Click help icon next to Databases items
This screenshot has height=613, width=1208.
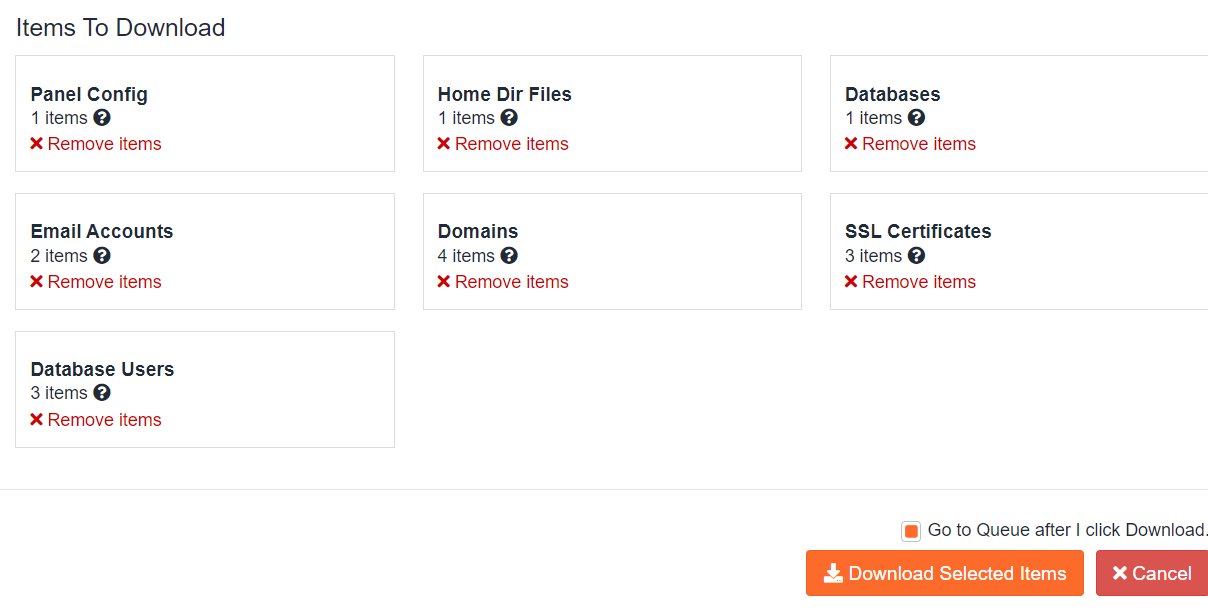click(916, 118)
